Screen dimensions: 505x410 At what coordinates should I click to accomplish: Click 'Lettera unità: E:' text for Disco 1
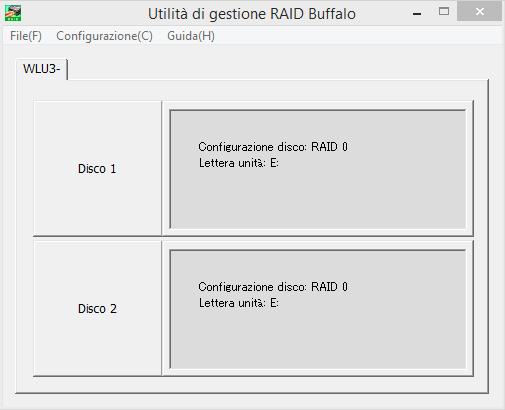[239, 163]
